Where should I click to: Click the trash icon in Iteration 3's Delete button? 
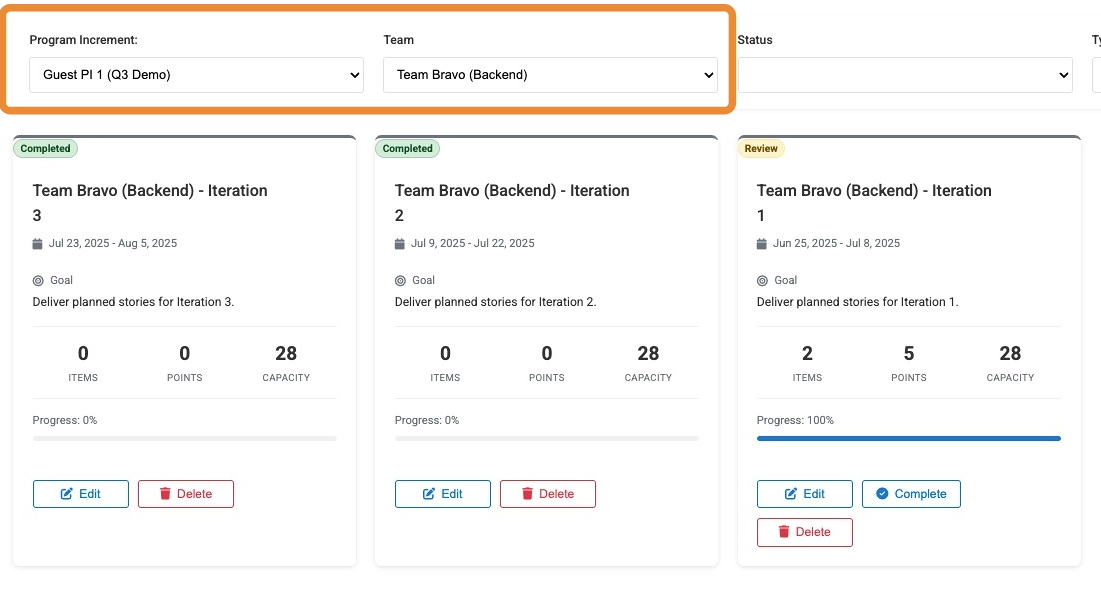pos(167,493)
